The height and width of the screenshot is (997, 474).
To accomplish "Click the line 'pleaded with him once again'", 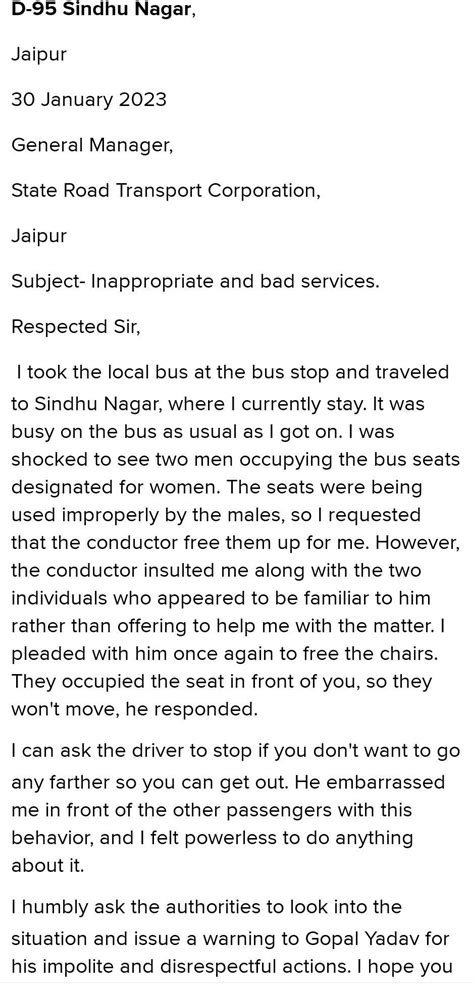I will [216, 654].
